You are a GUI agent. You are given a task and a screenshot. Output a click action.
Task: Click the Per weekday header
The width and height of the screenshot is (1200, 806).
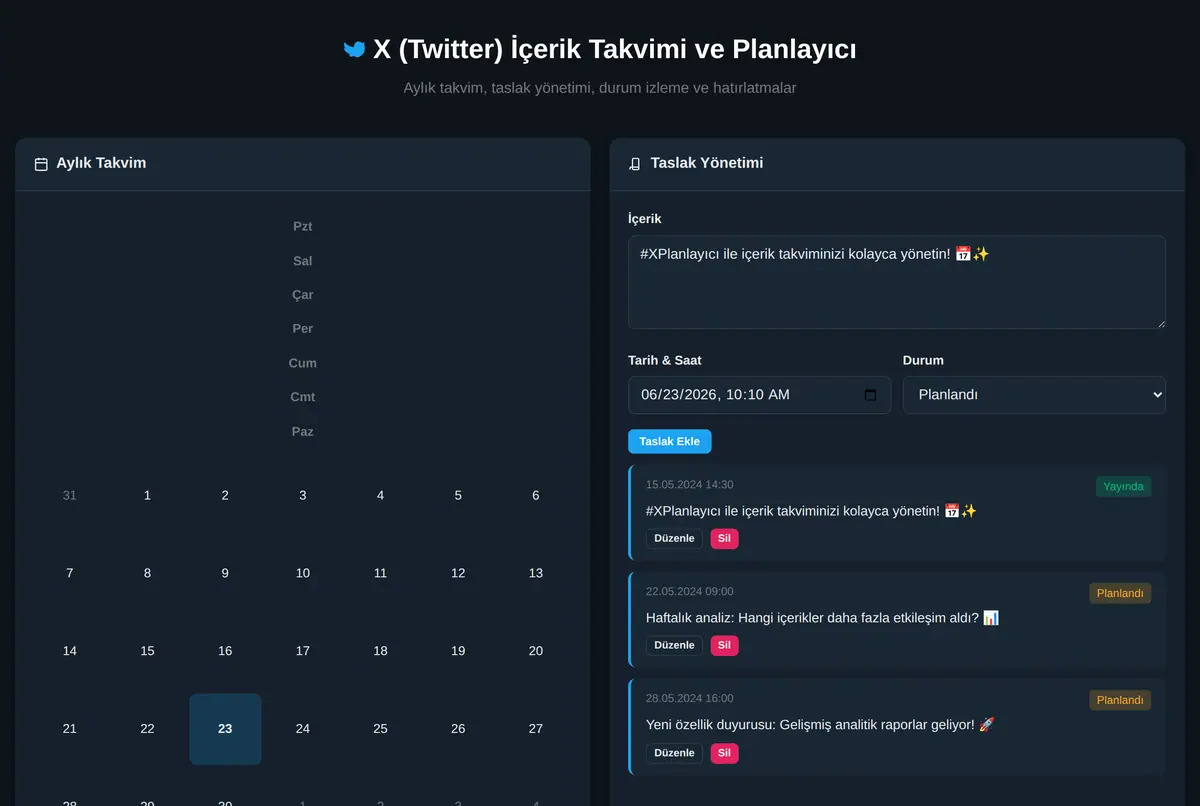303,329
